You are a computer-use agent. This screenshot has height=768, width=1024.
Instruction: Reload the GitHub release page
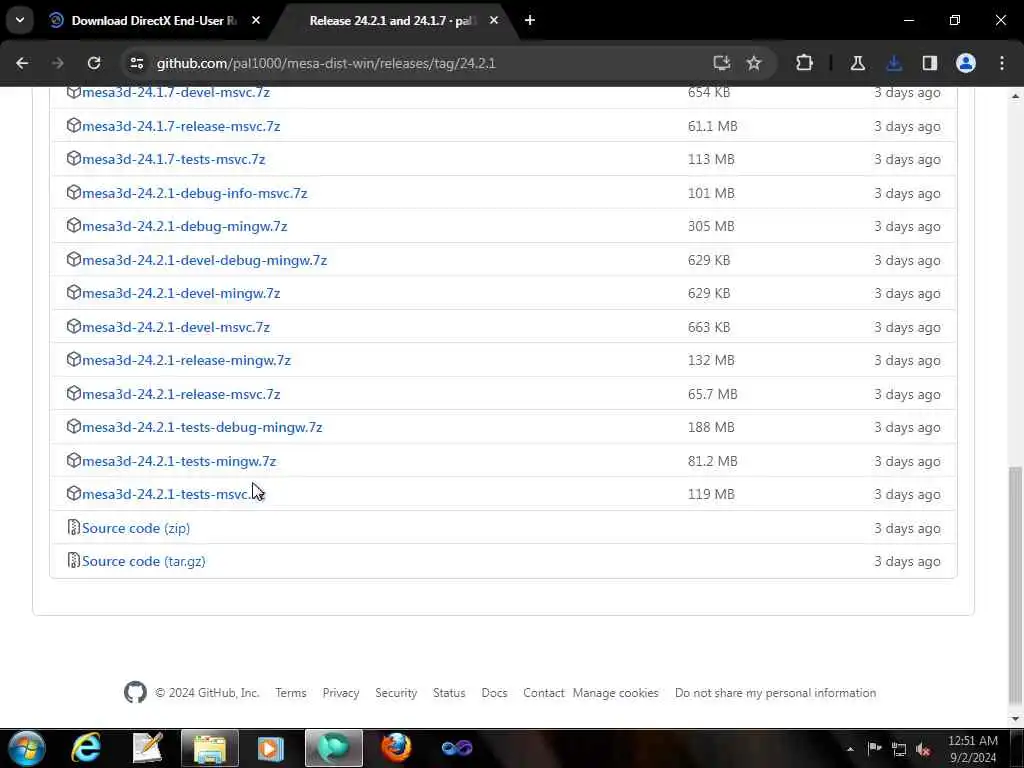click(x=94, y=63)
